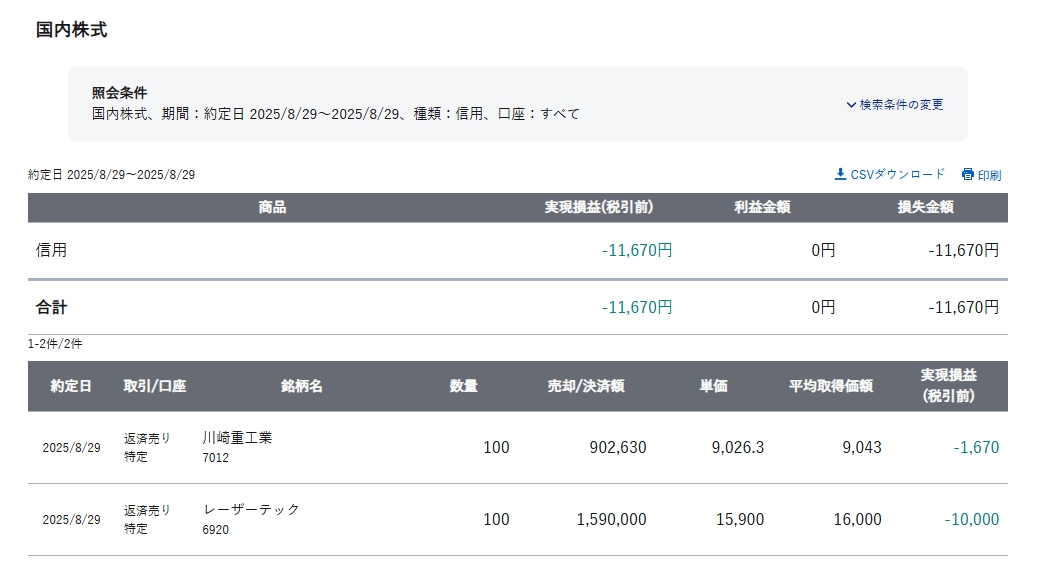Select the 合計 row label
The image size is (1054, 563).
[51, 307]
